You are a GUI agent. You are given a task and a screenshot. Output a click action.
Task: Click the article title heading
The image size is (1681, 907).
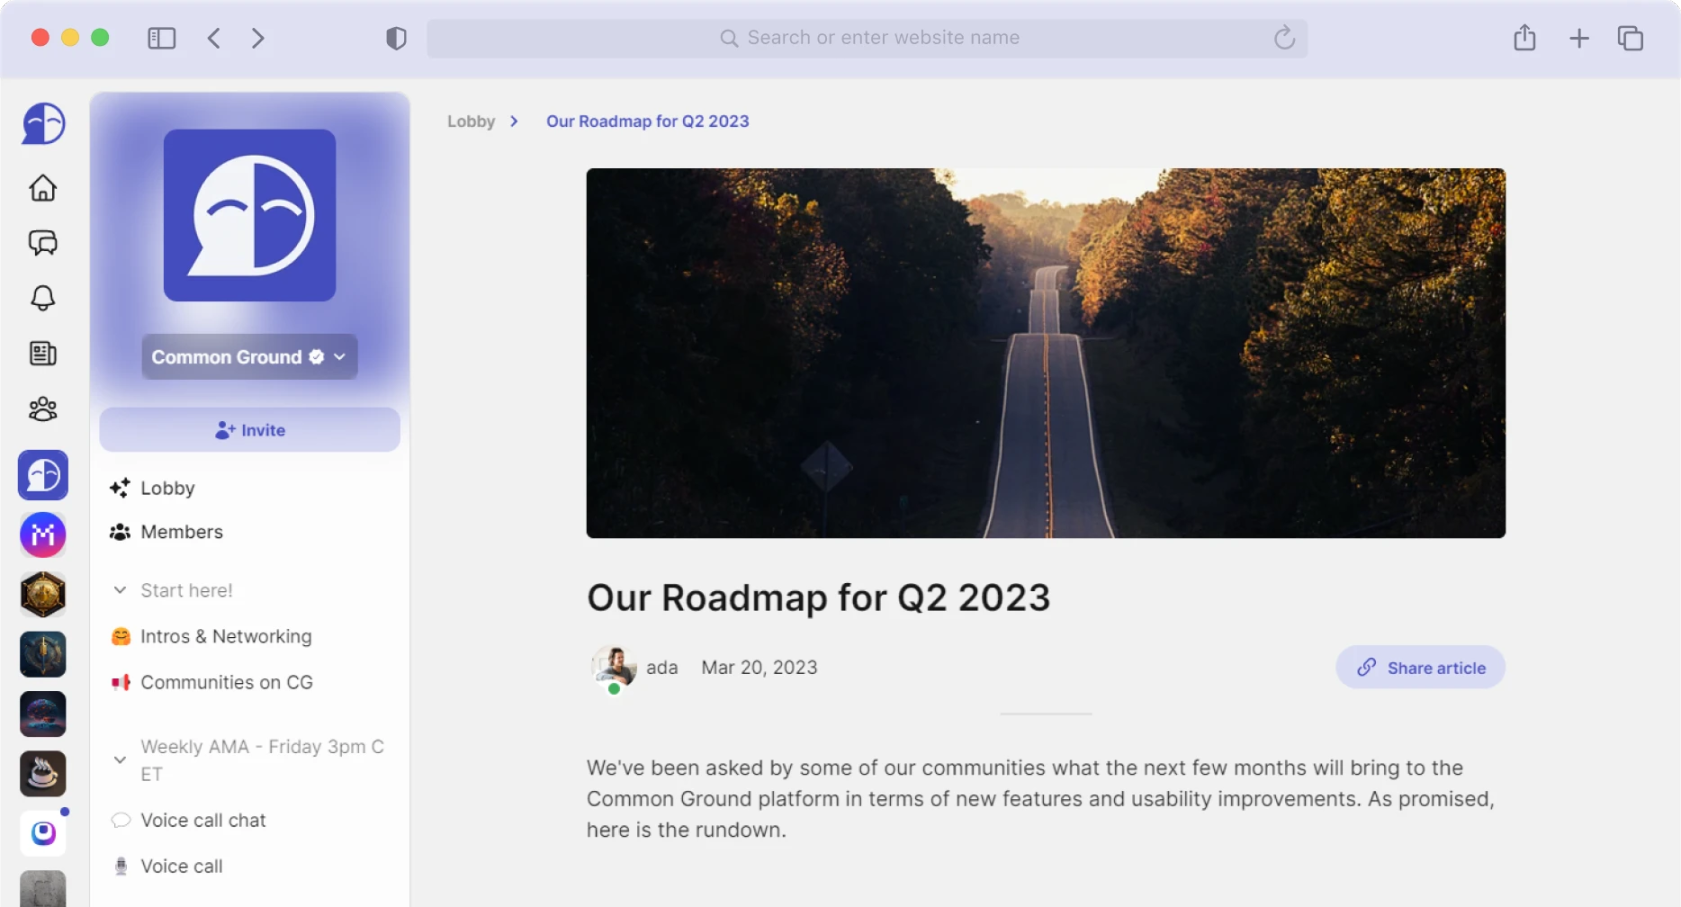(818, 597)
